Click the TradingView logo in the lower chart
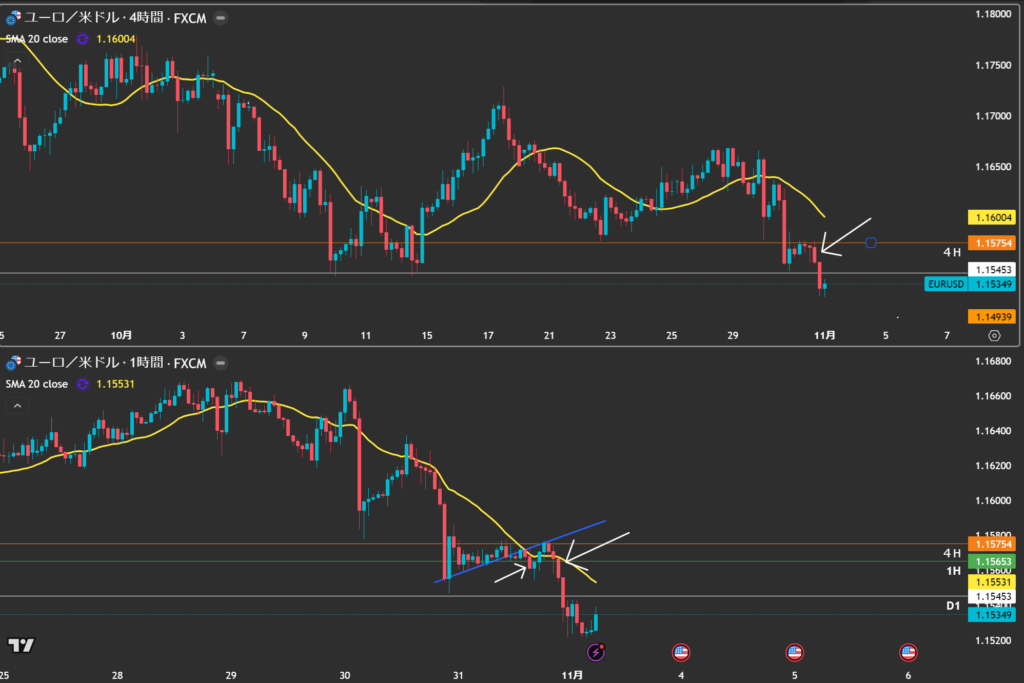The image size is (1024, 683). coord(20,645)
